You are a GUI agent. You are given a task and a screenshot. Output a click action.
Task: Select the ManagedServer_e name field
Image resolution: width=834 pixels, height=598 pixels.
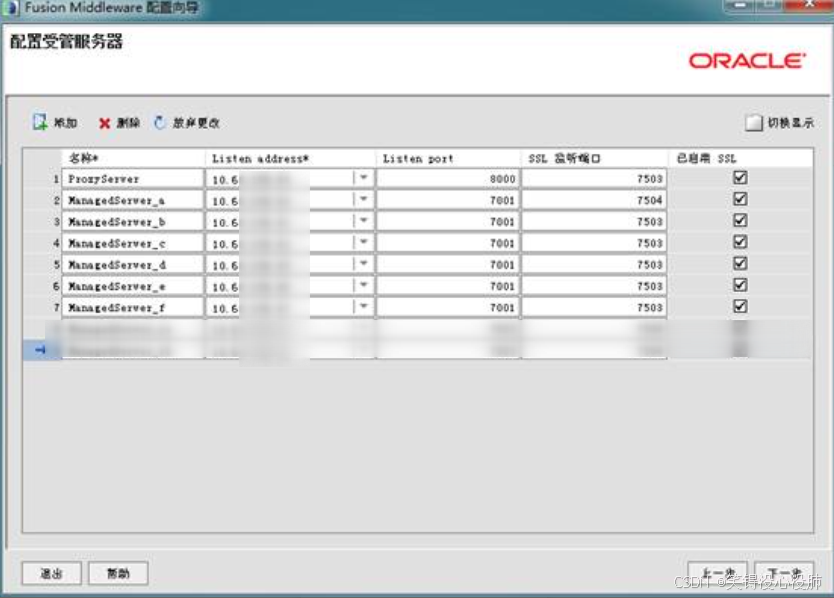click(133, 286)
